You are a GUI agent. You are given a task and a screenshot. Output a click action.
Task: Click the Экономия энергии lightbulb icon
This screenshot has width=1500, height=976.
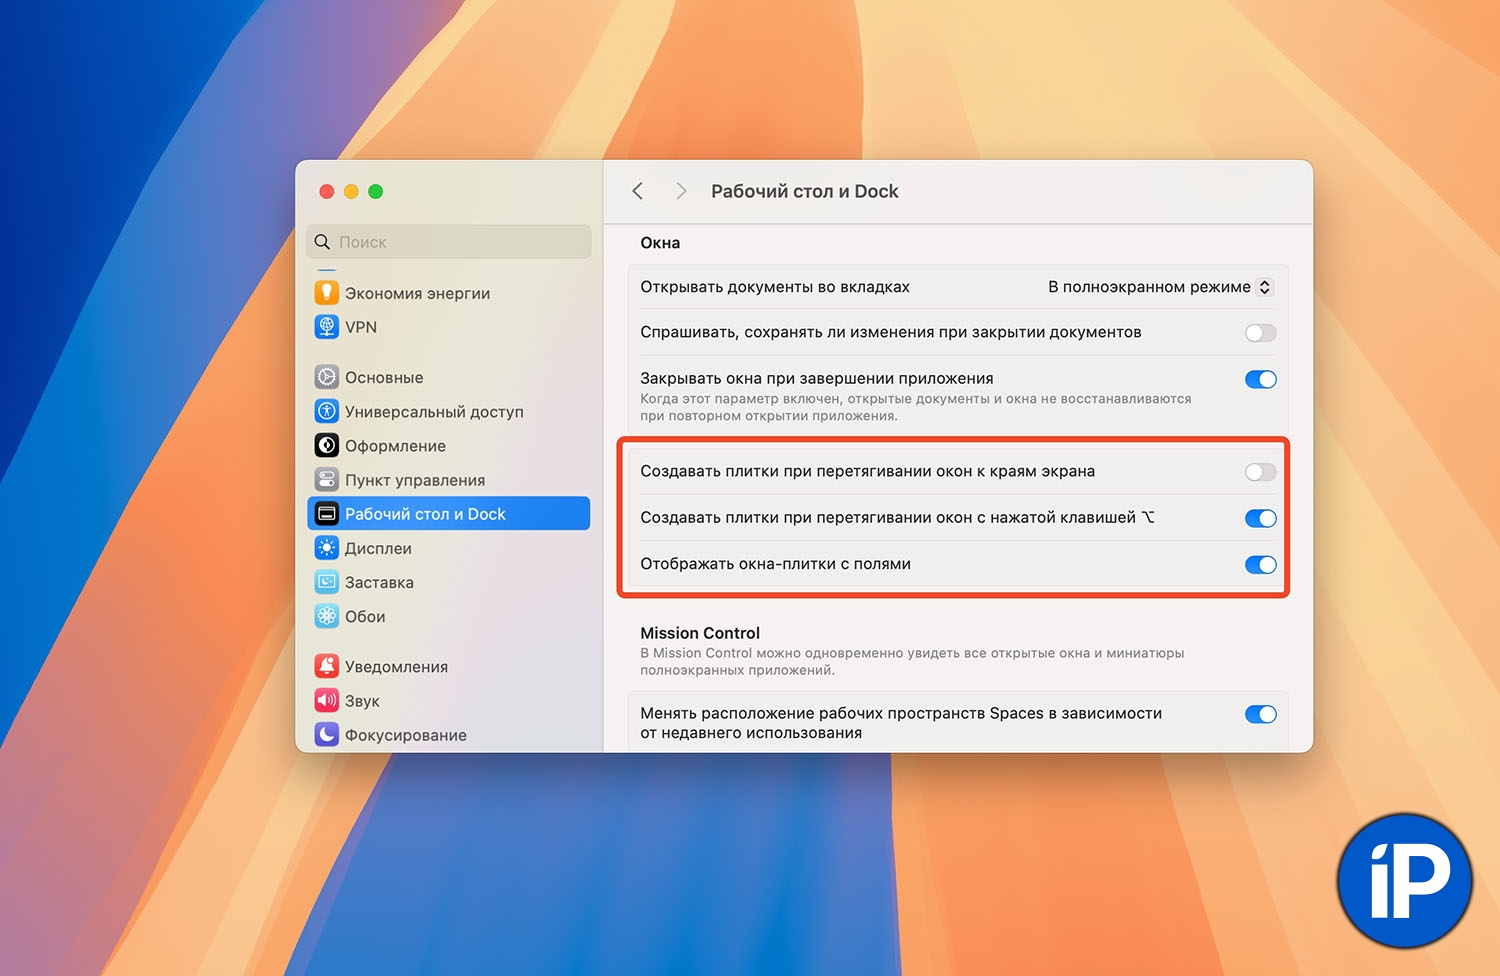click(327, 292)
